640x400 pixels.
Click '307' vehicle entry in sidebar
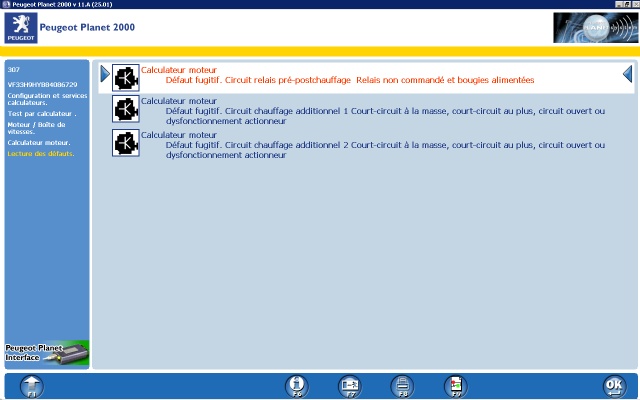click(x=13, y=70)
